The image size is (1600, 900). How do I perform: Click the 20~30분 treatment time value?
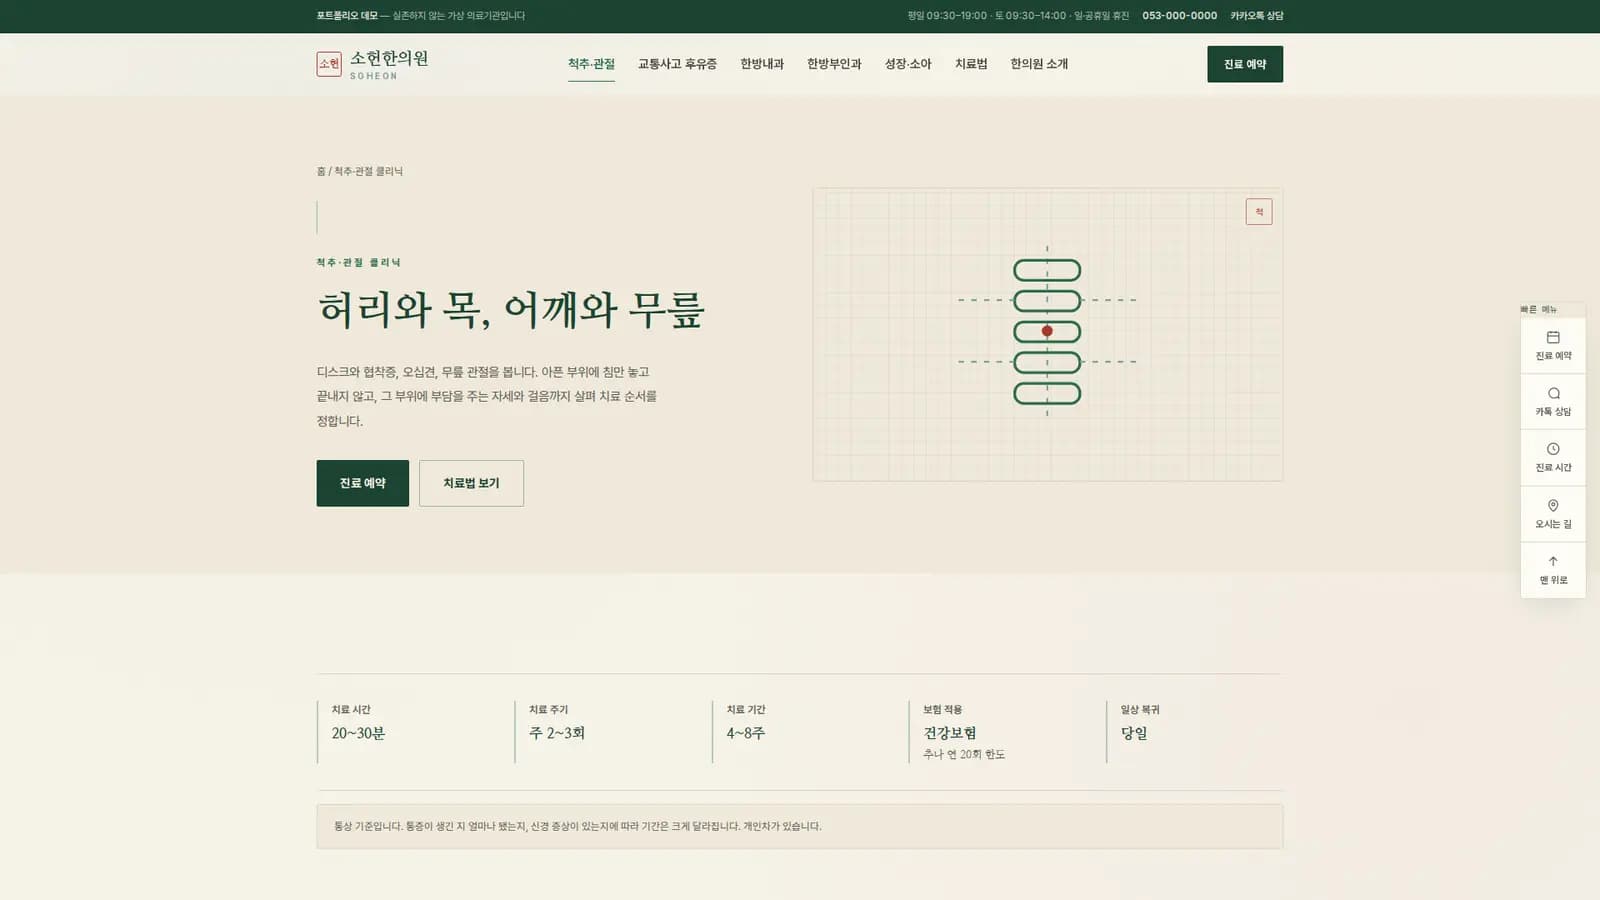358,733
